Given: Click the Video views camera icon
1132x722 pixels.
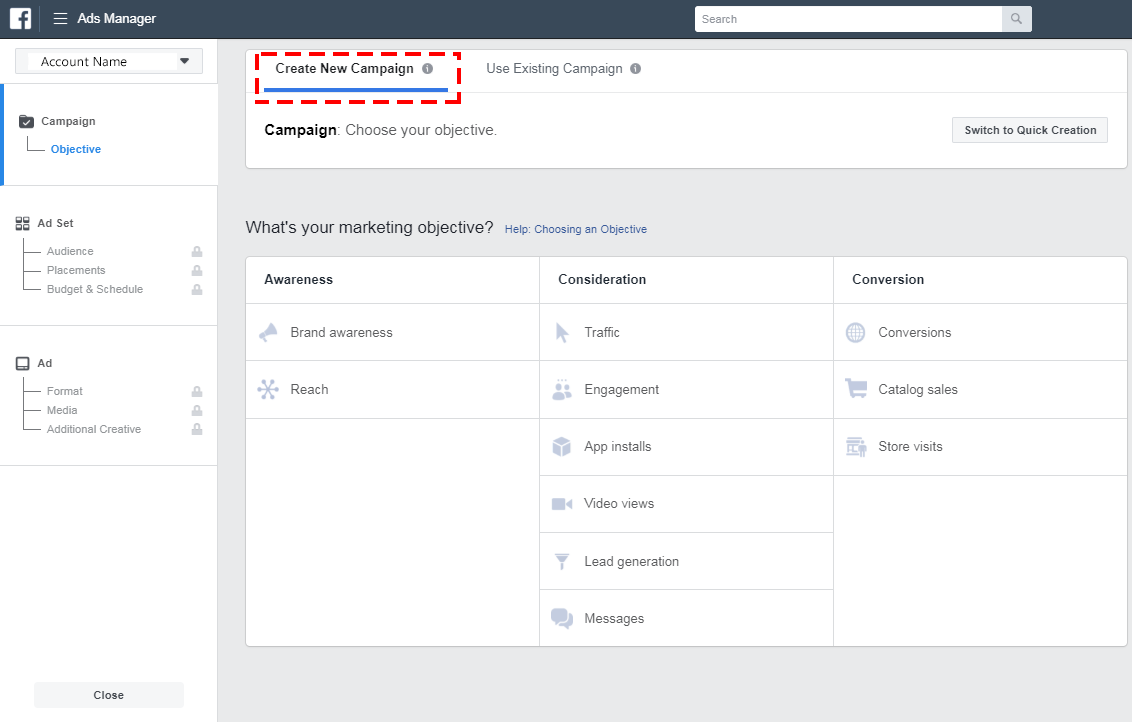Looking at the screenshot, I should pyautogui.click(x=562, y=504).
